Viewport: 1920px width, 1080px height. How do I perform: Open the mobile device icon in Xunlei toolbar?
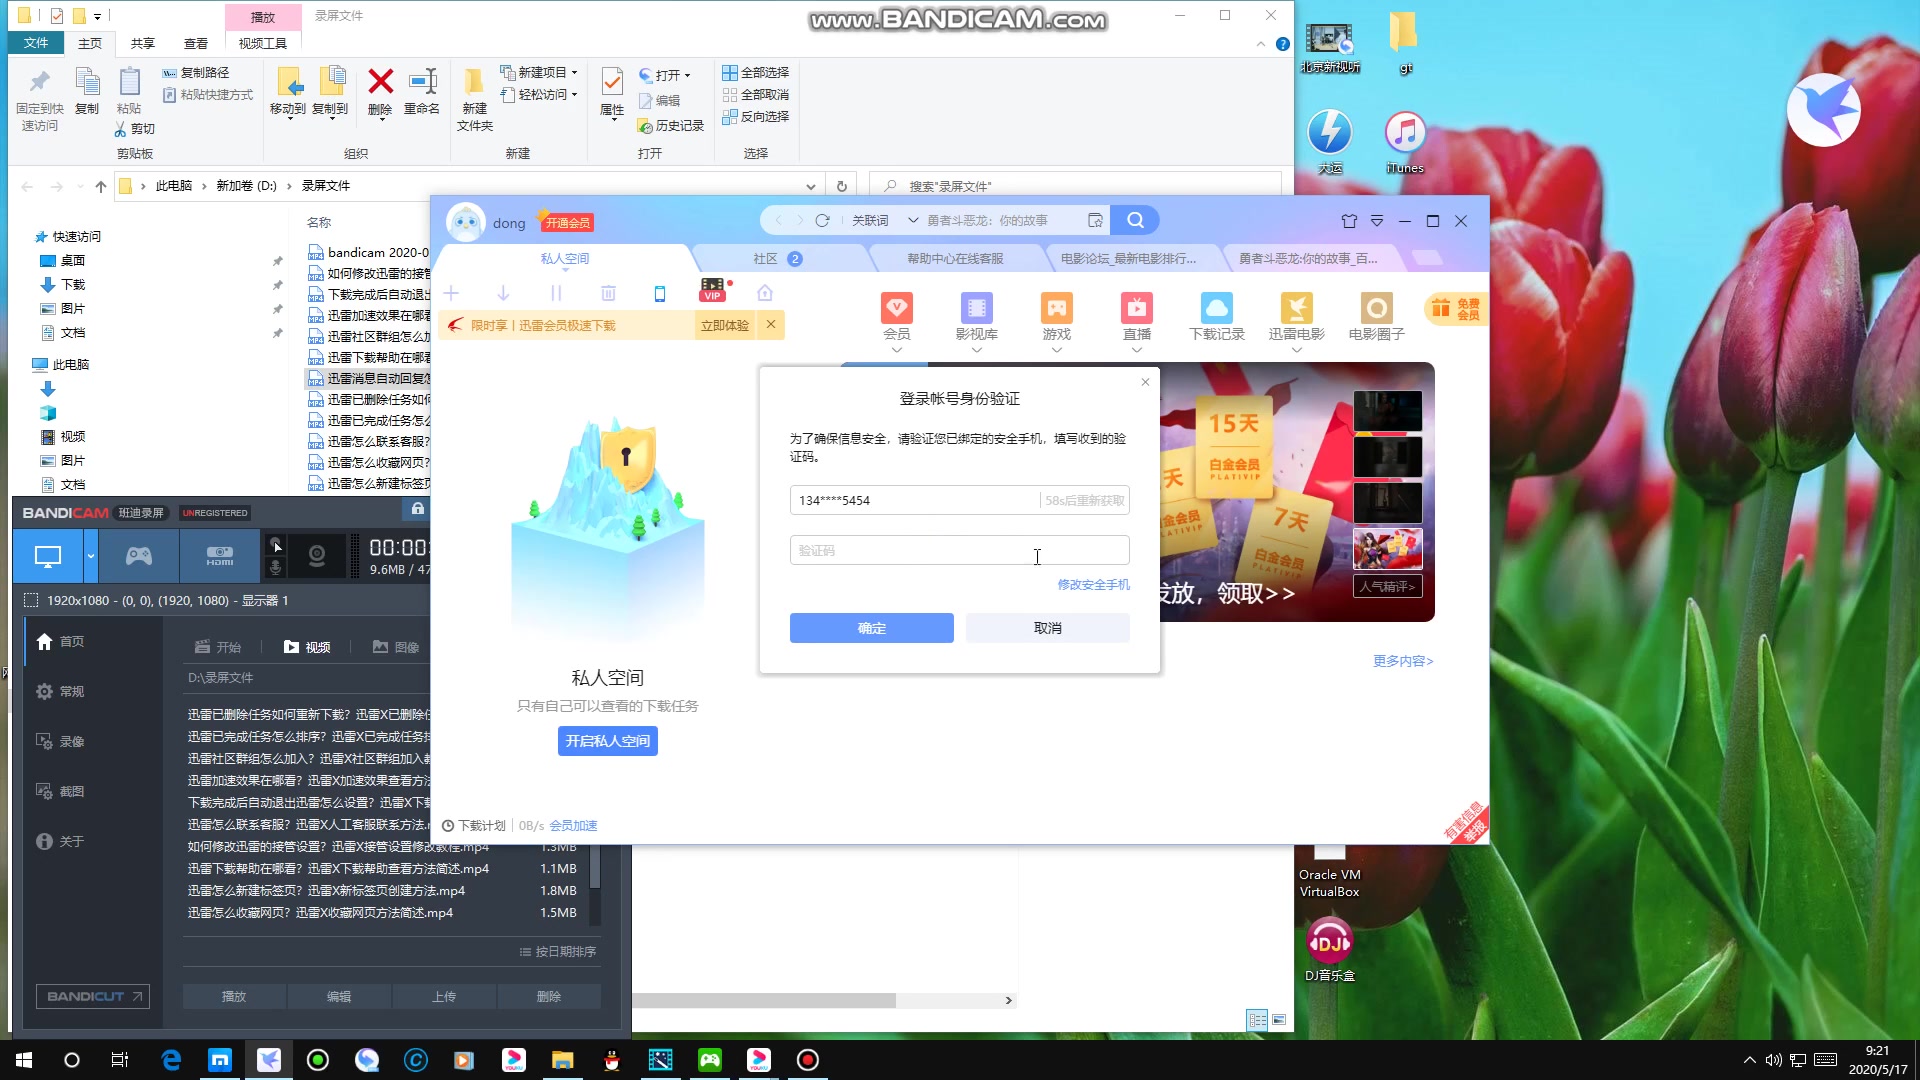coord(659,293)
